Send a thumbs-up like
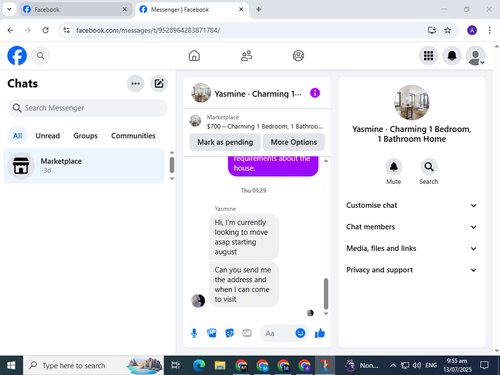Image resolution: width=500 pixels, height=375 pixels. pyautogui.click(x=320, y=333)
